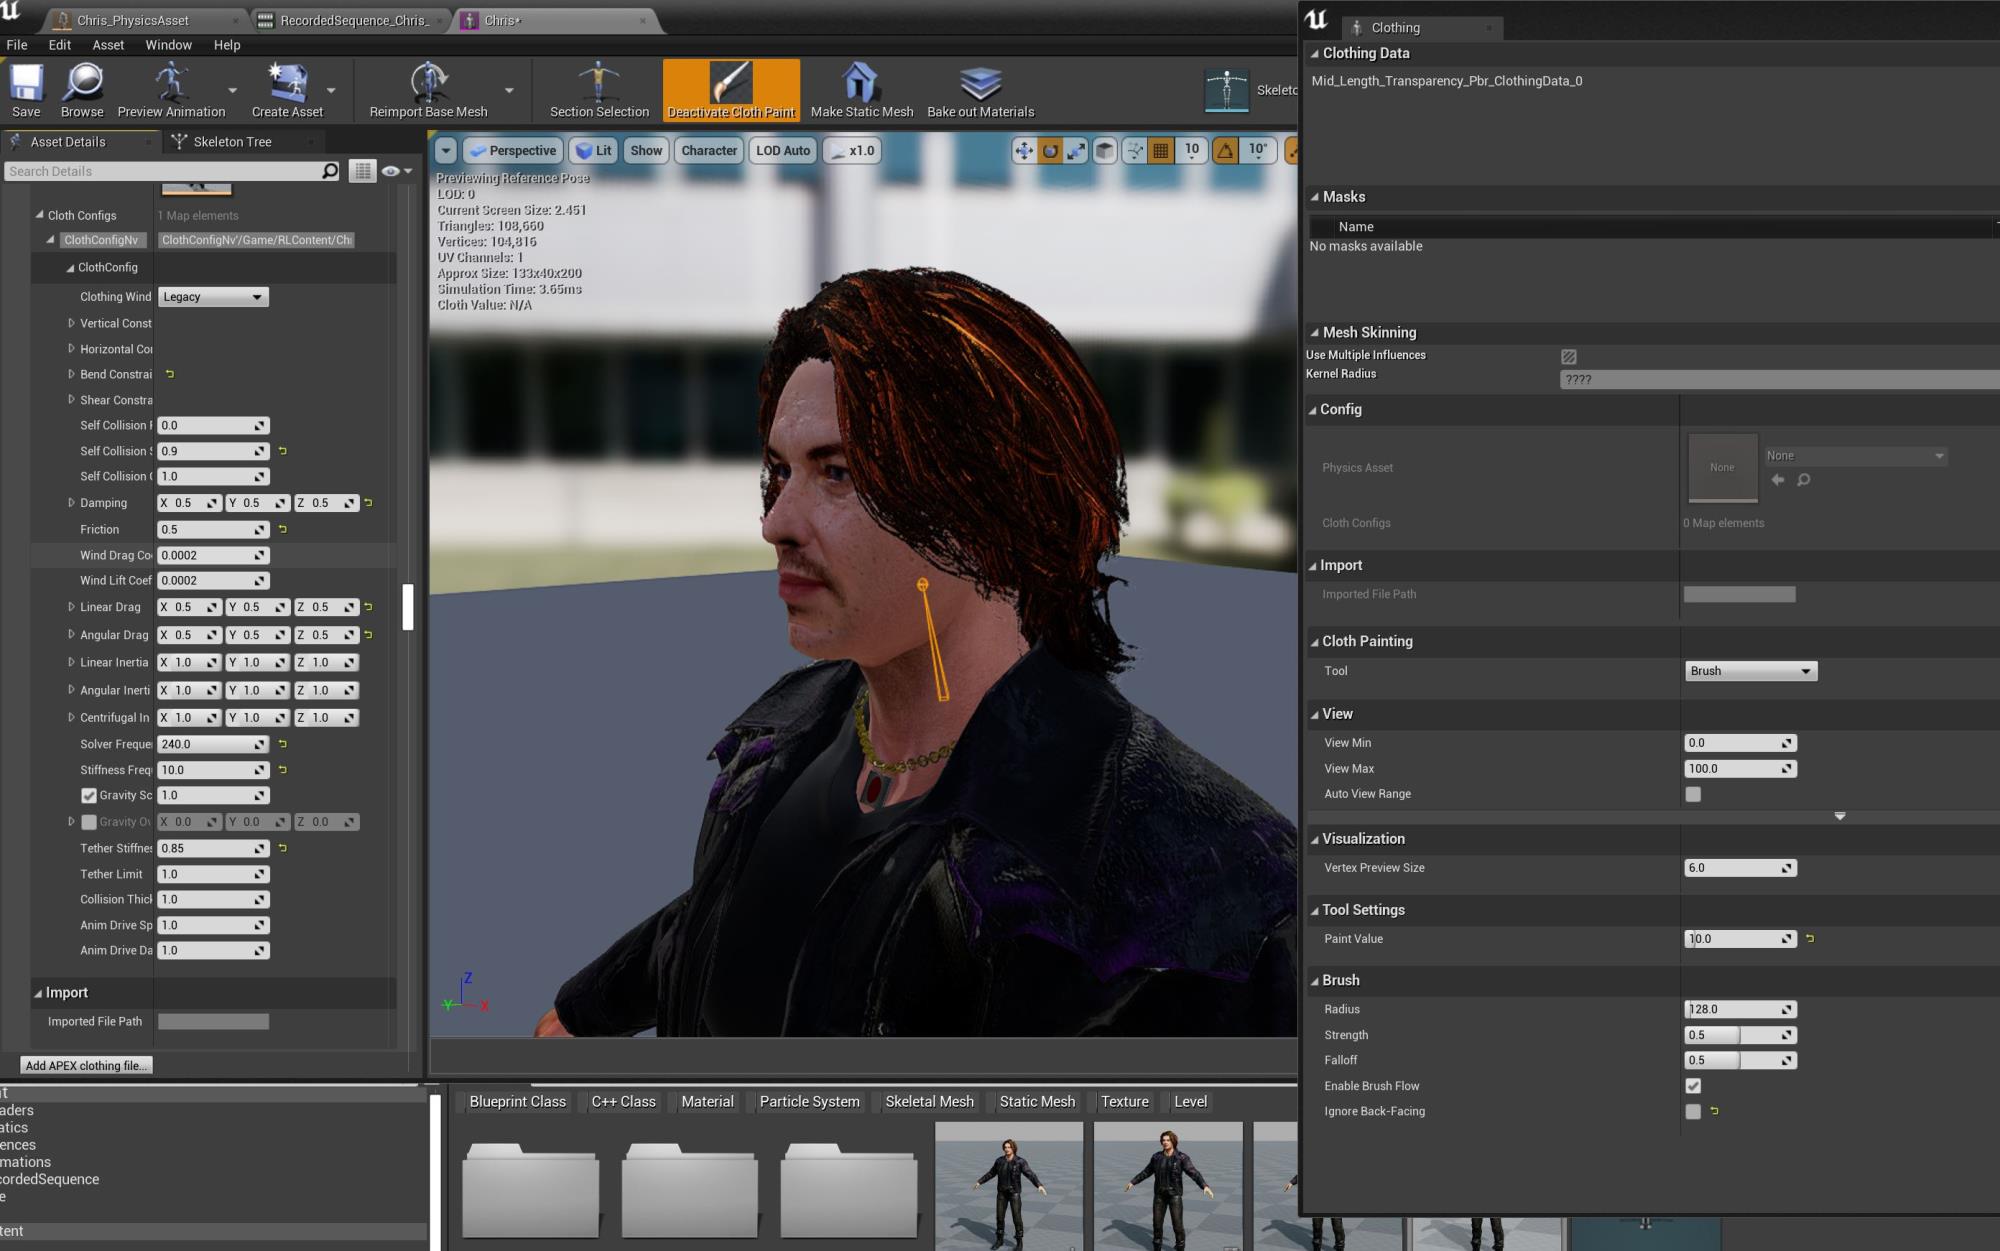The image size is (2000, 1251).
Task: Switch to Chris_PhysicsAsset tab
Action: click(x=133, y=20)
